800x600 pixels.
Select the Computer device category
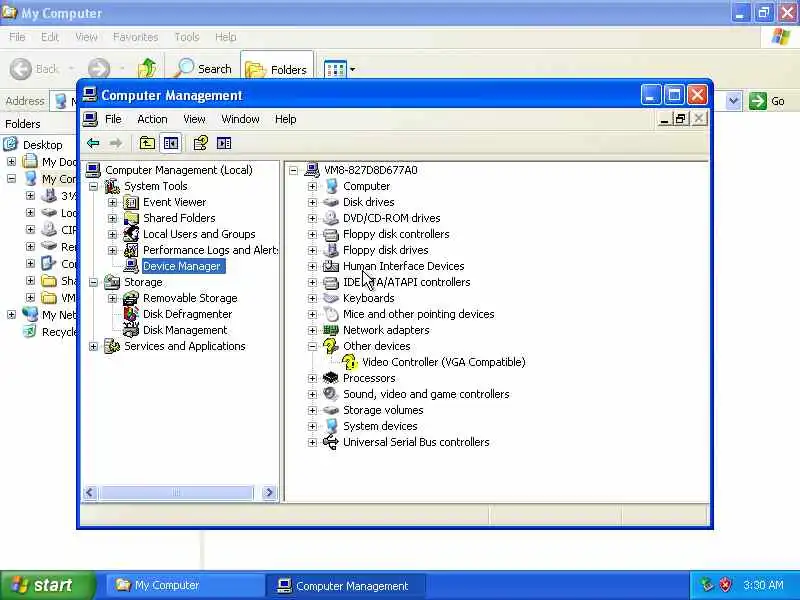[x=366, y=186]
